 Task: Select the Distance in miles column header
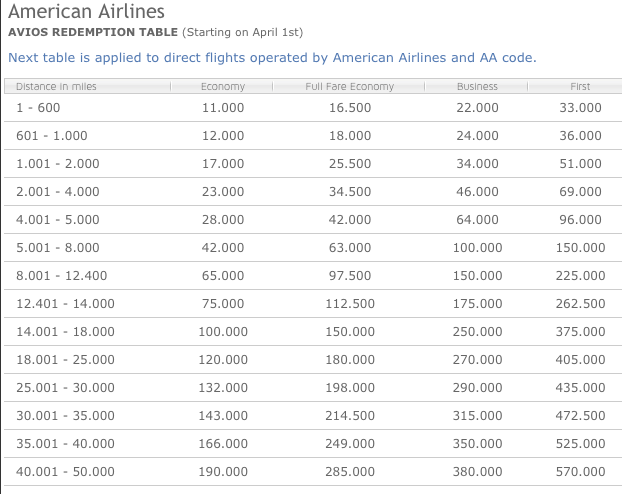pos(57,87)
